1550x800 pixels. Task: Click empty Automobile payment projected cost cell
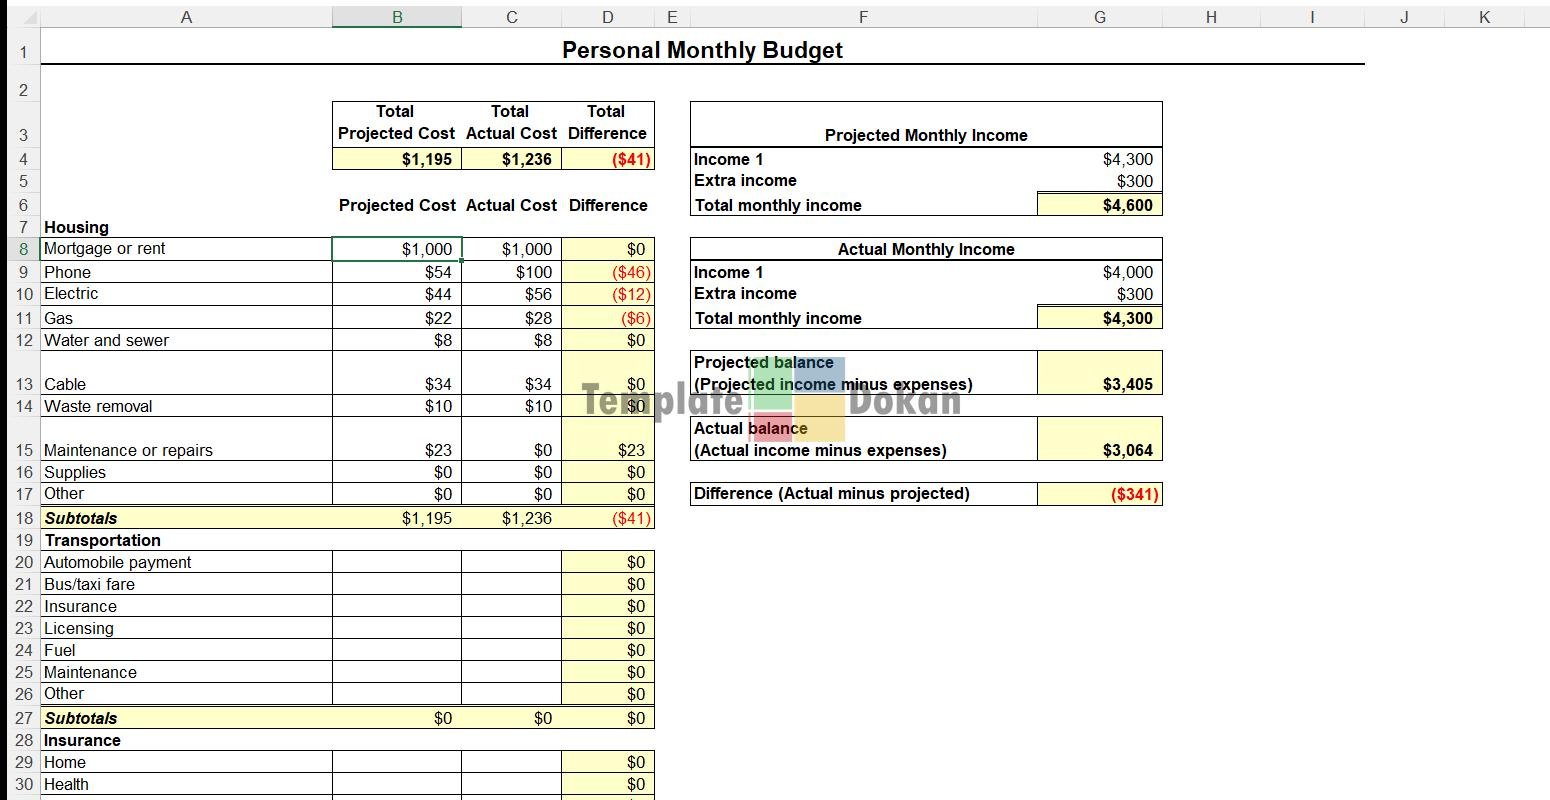click(x=397, y=562)
